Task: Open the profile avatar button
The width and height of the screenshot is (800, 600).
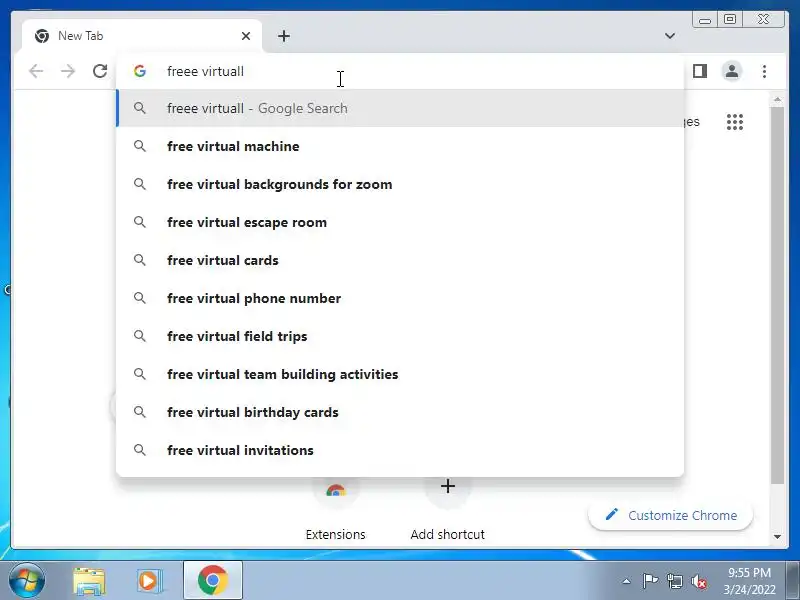Action: (x=732, y=71)
